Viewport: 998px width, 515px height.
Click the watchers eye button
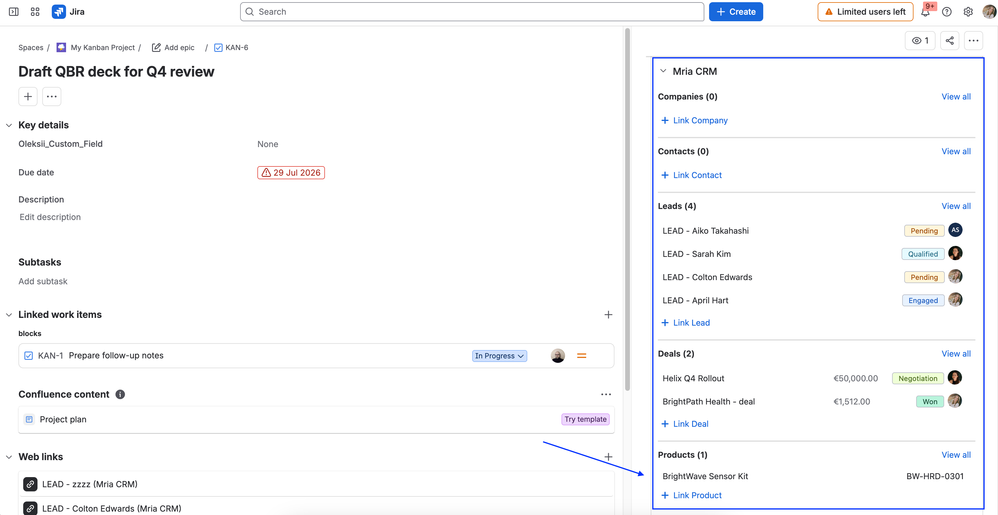click(920, 41)
